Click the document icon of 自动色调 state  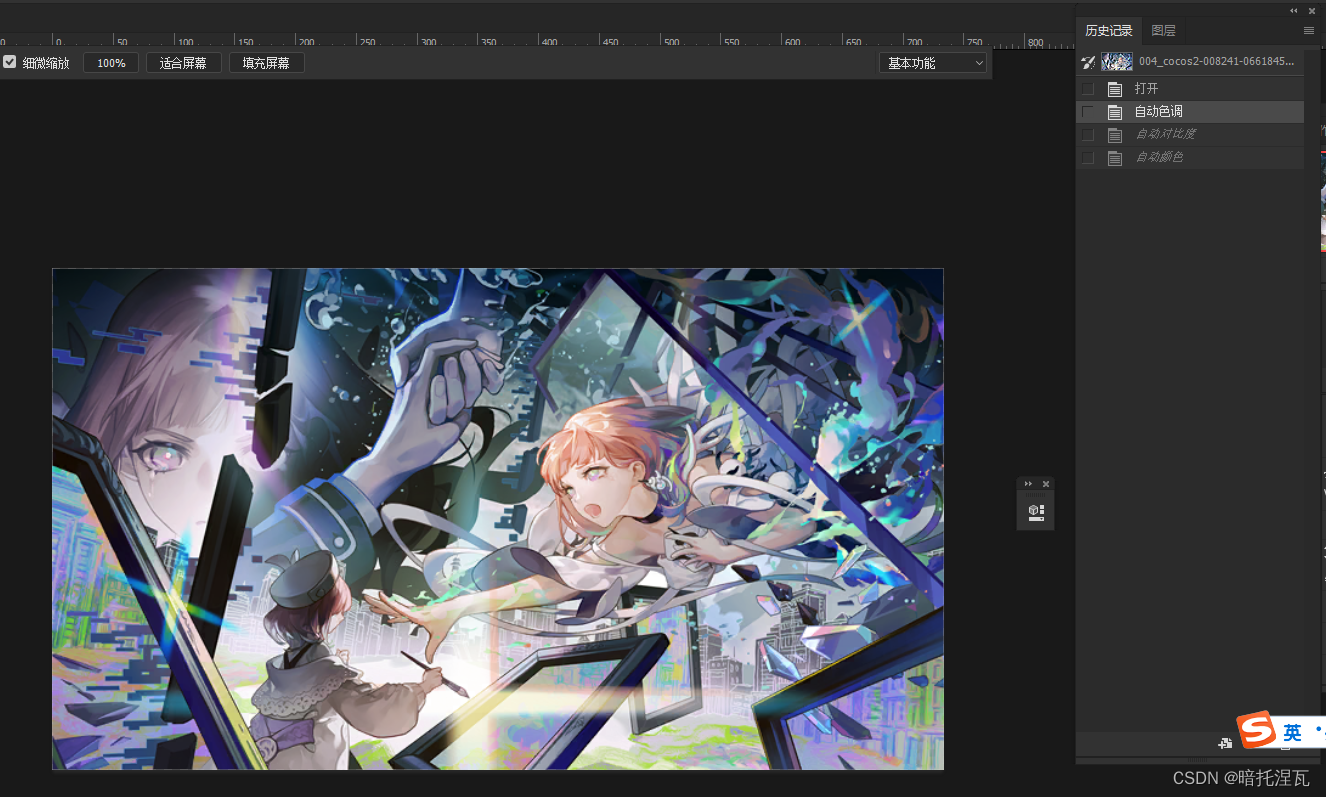pyautogui.click(x=1115, y=112)
